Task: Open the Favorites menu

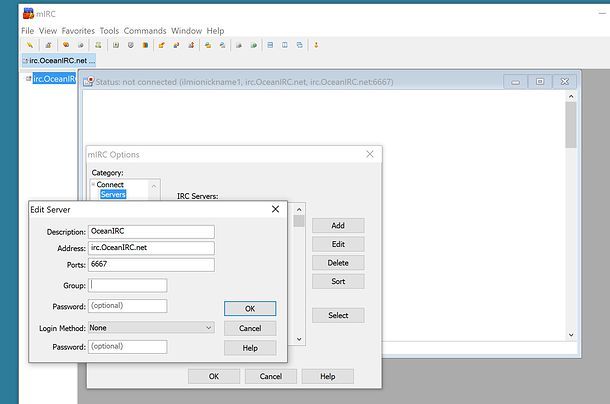Action: [x=78, y=31]
